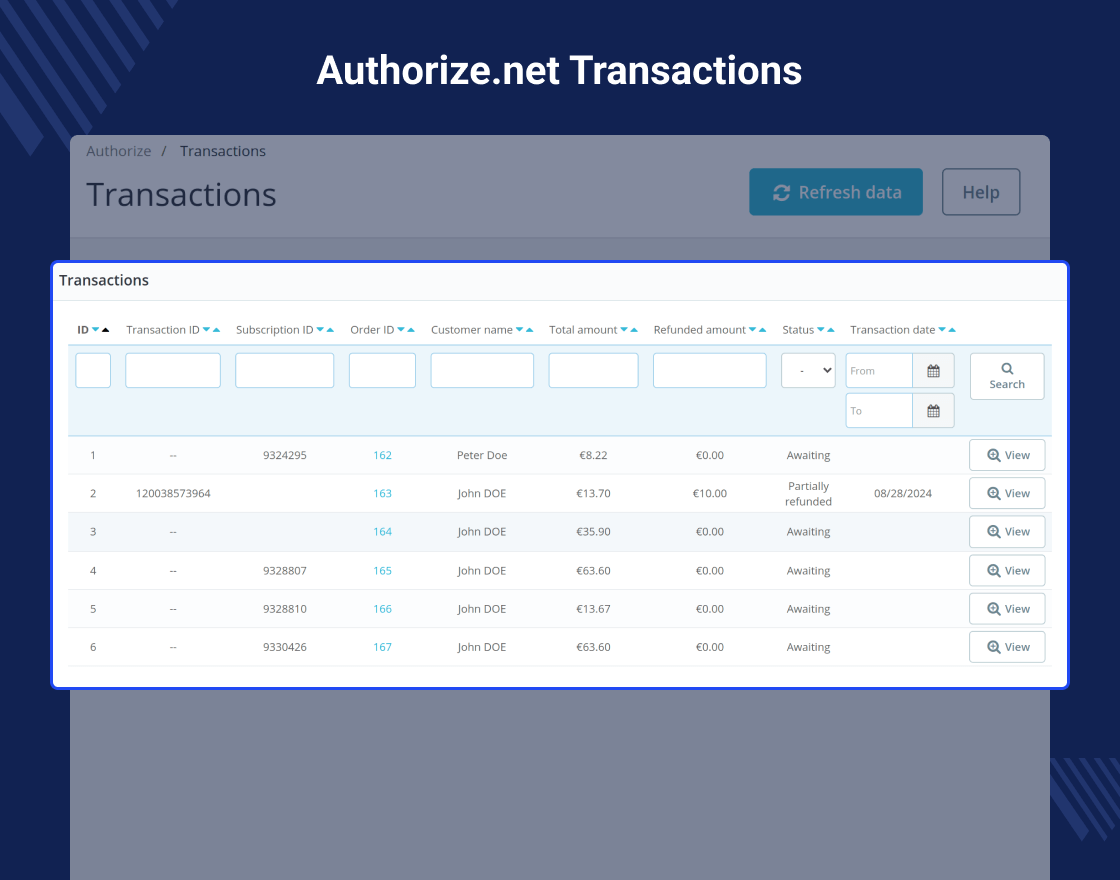Click total amount €13.67
Image resolution: width=1120 pixels, height=880 pixels.
[x=594, y=609]
